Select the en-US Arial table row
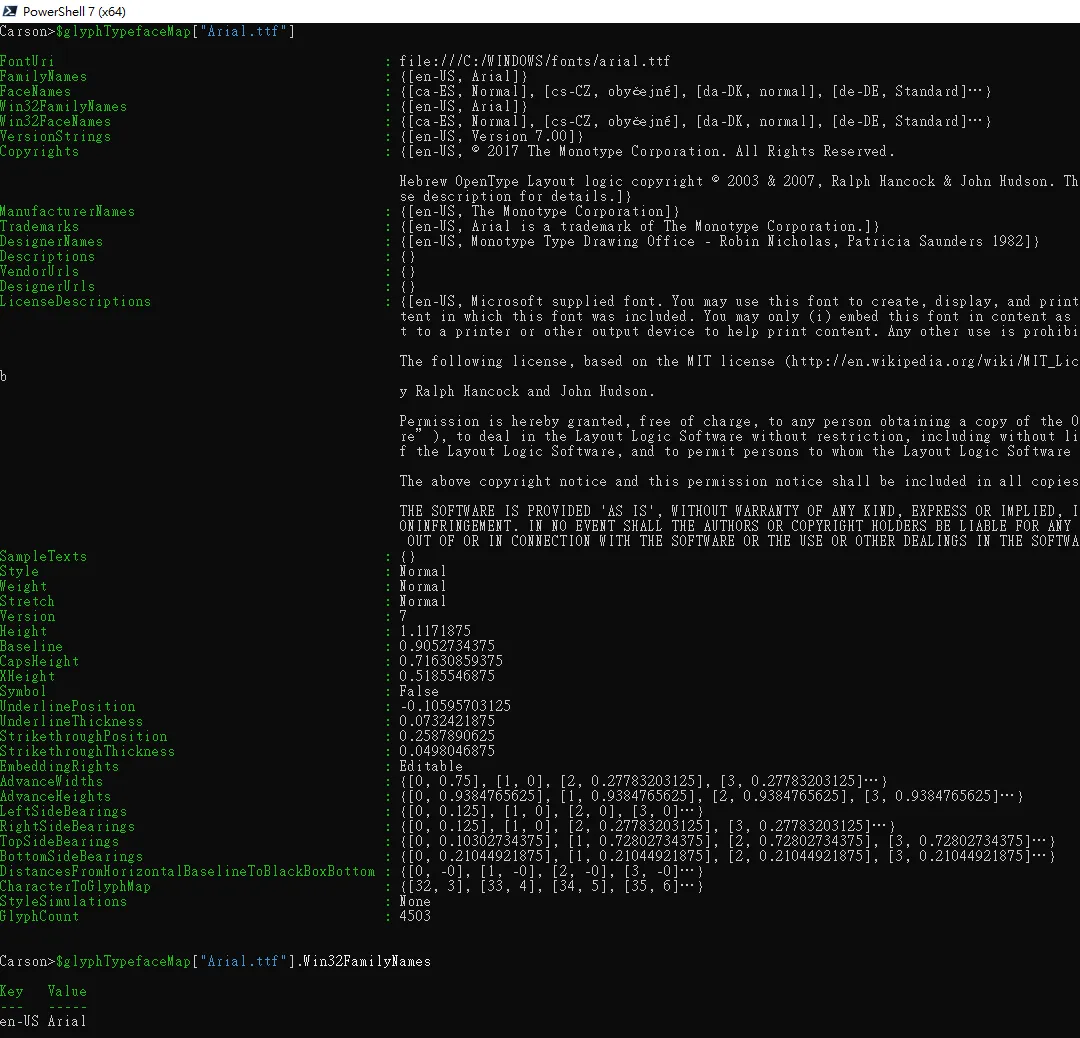This screenshot has height=1038, width=1080. point(40,1022)
